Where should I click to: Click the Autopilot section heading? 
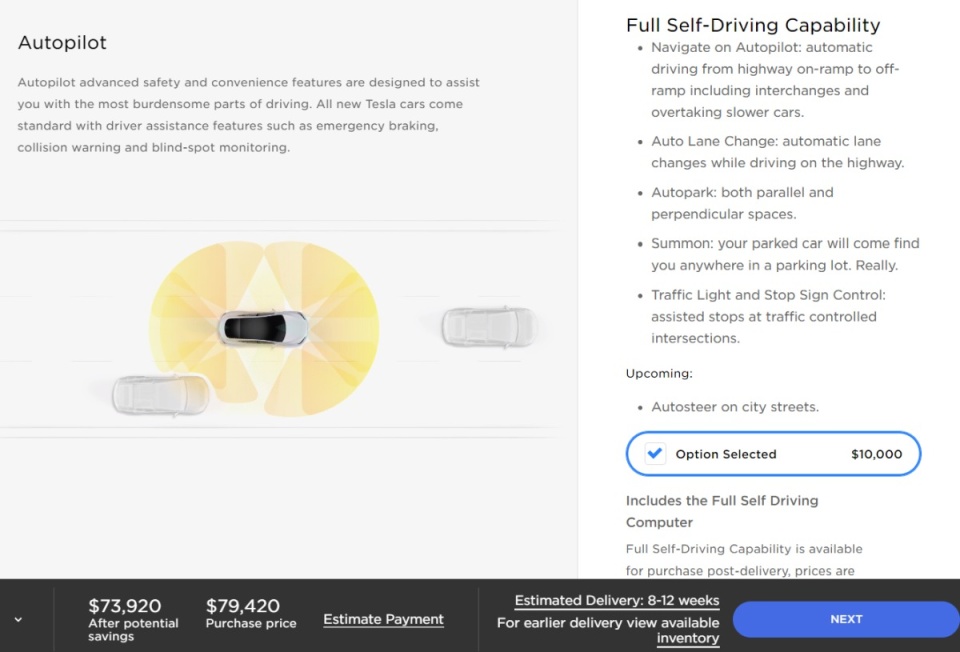tap(62, 43)
